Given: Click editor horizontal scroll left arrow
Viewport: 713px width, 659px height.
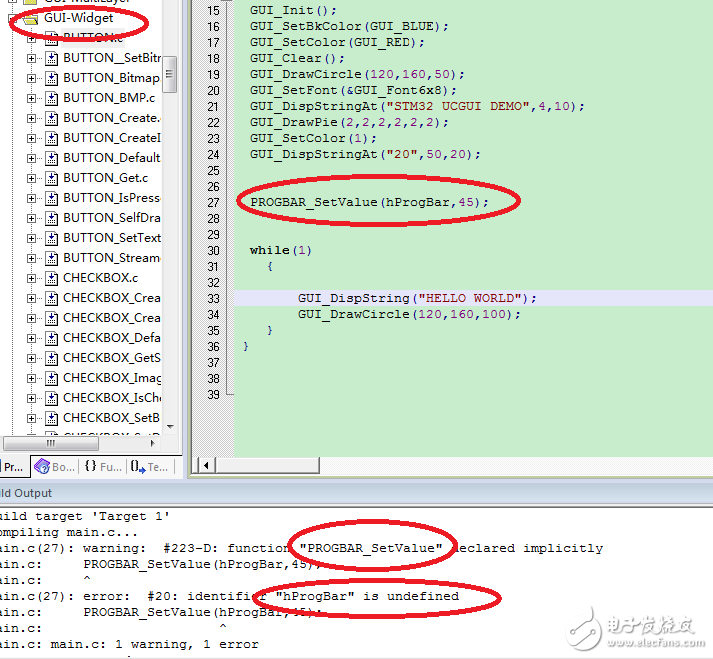Looking at the screenshot, I should pyautogui.click(x=206, y=465).
